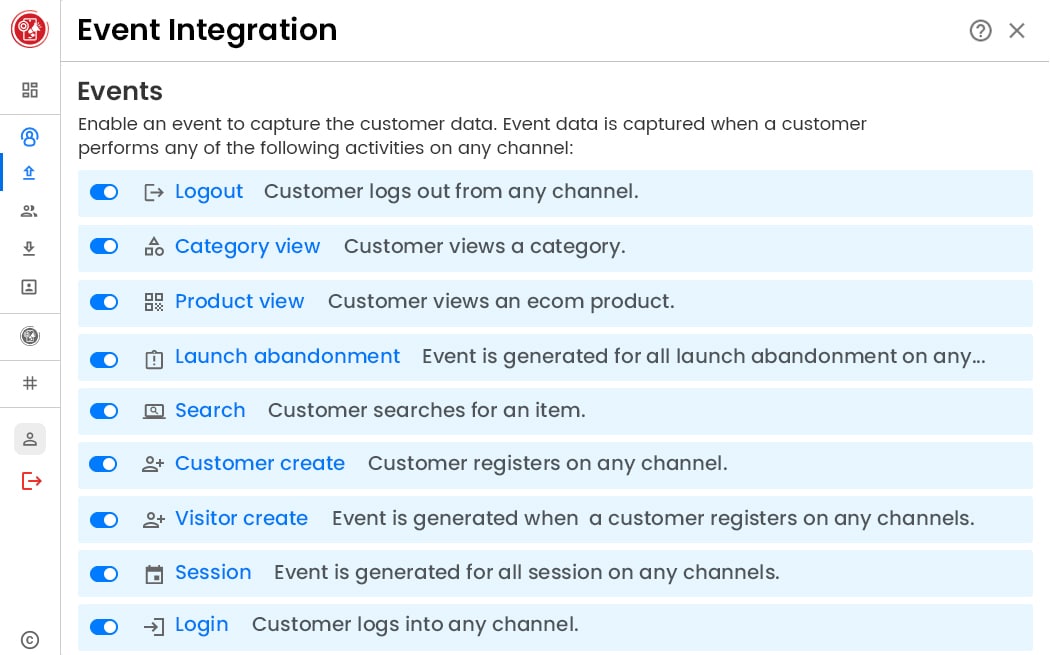Open the upload icon in sidebar
The width and height of the screenshot is (1050, 655).
point(30,172)
